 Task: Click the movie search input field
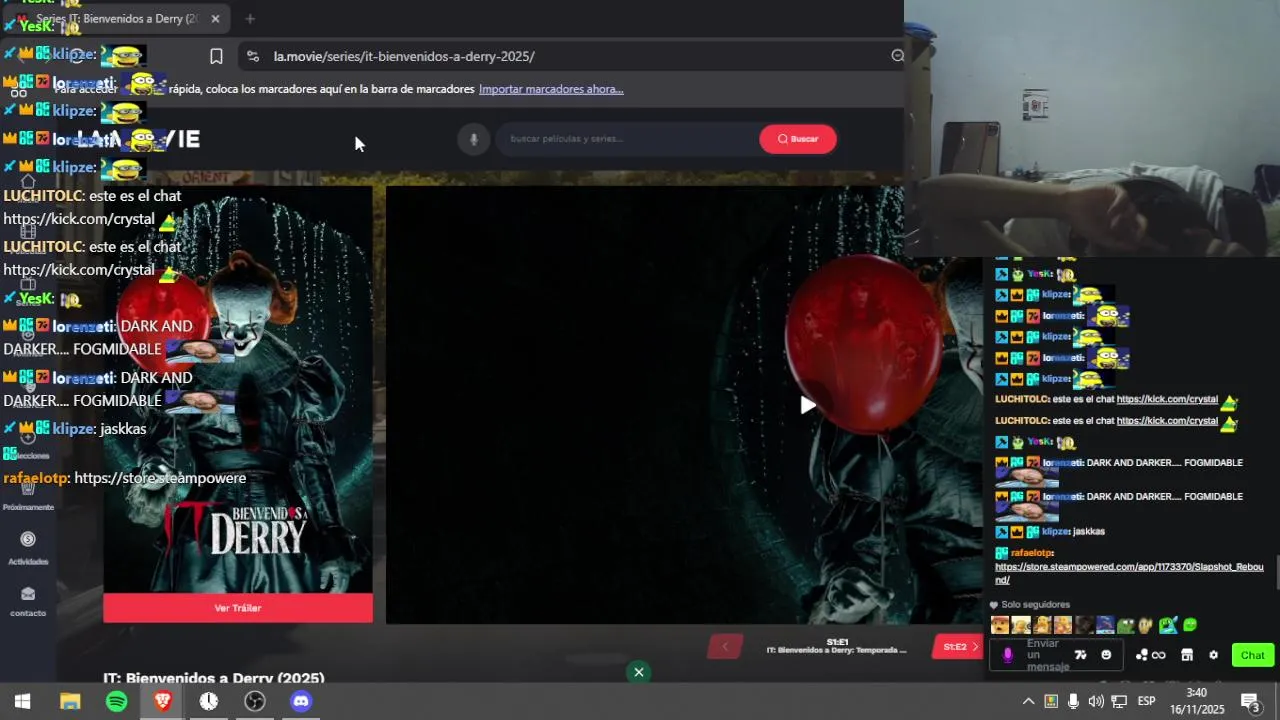[628, 139]
